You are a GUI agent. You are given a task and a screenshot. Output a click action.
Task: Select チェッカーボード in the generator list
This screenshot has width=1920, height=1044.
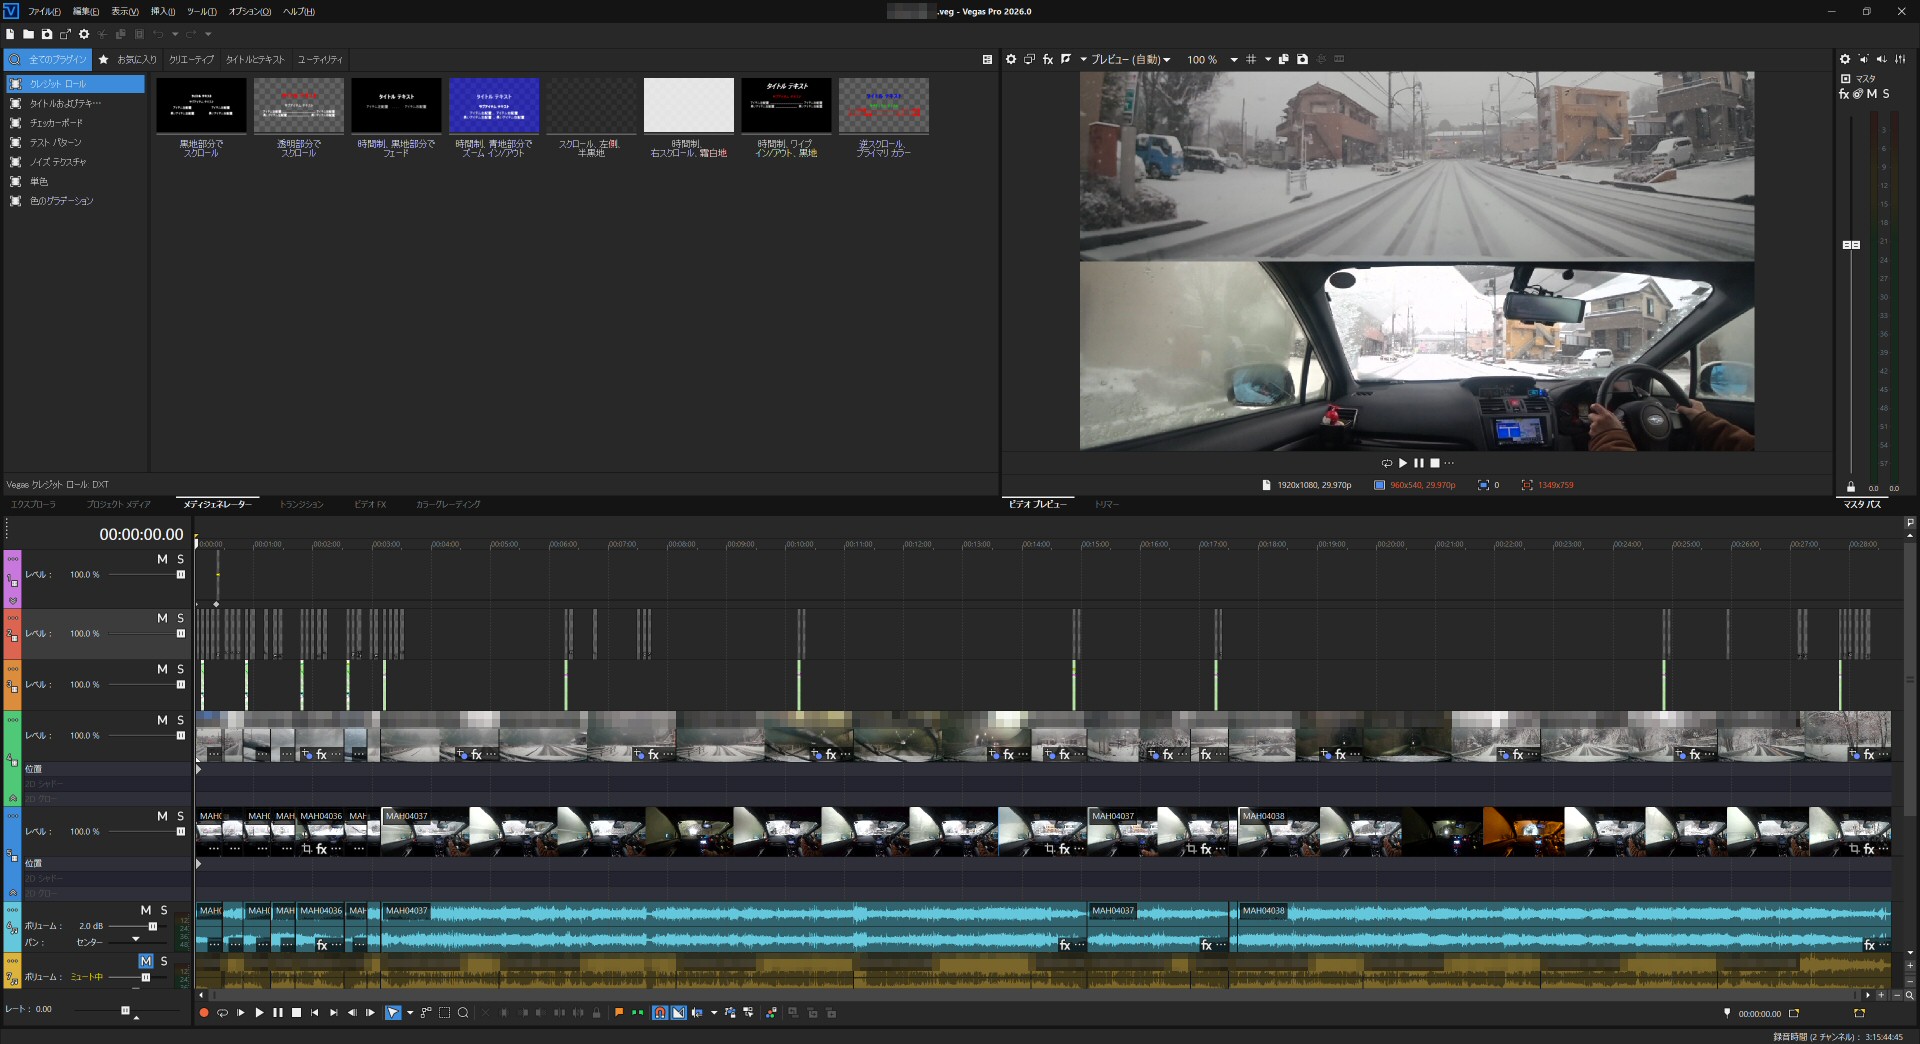click(56, 123)
